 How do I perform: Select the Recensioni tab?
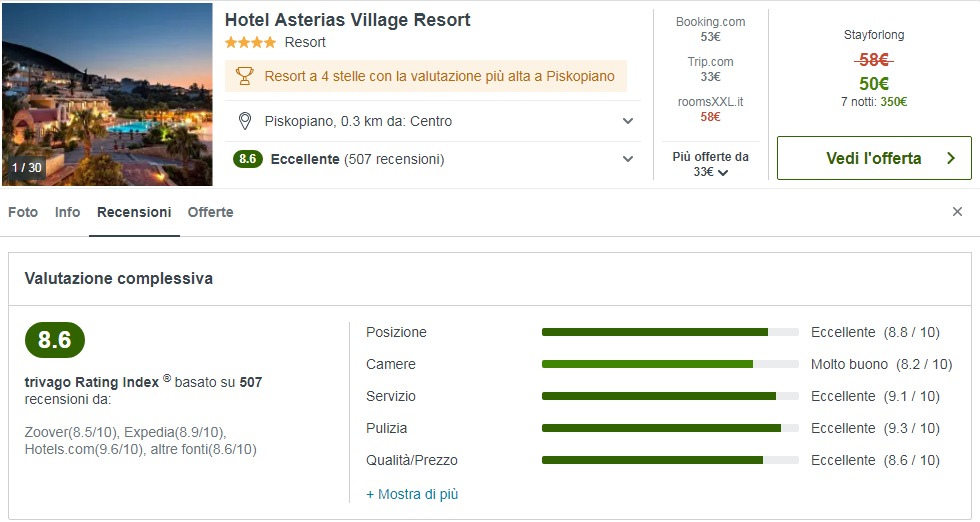(134, 212)
